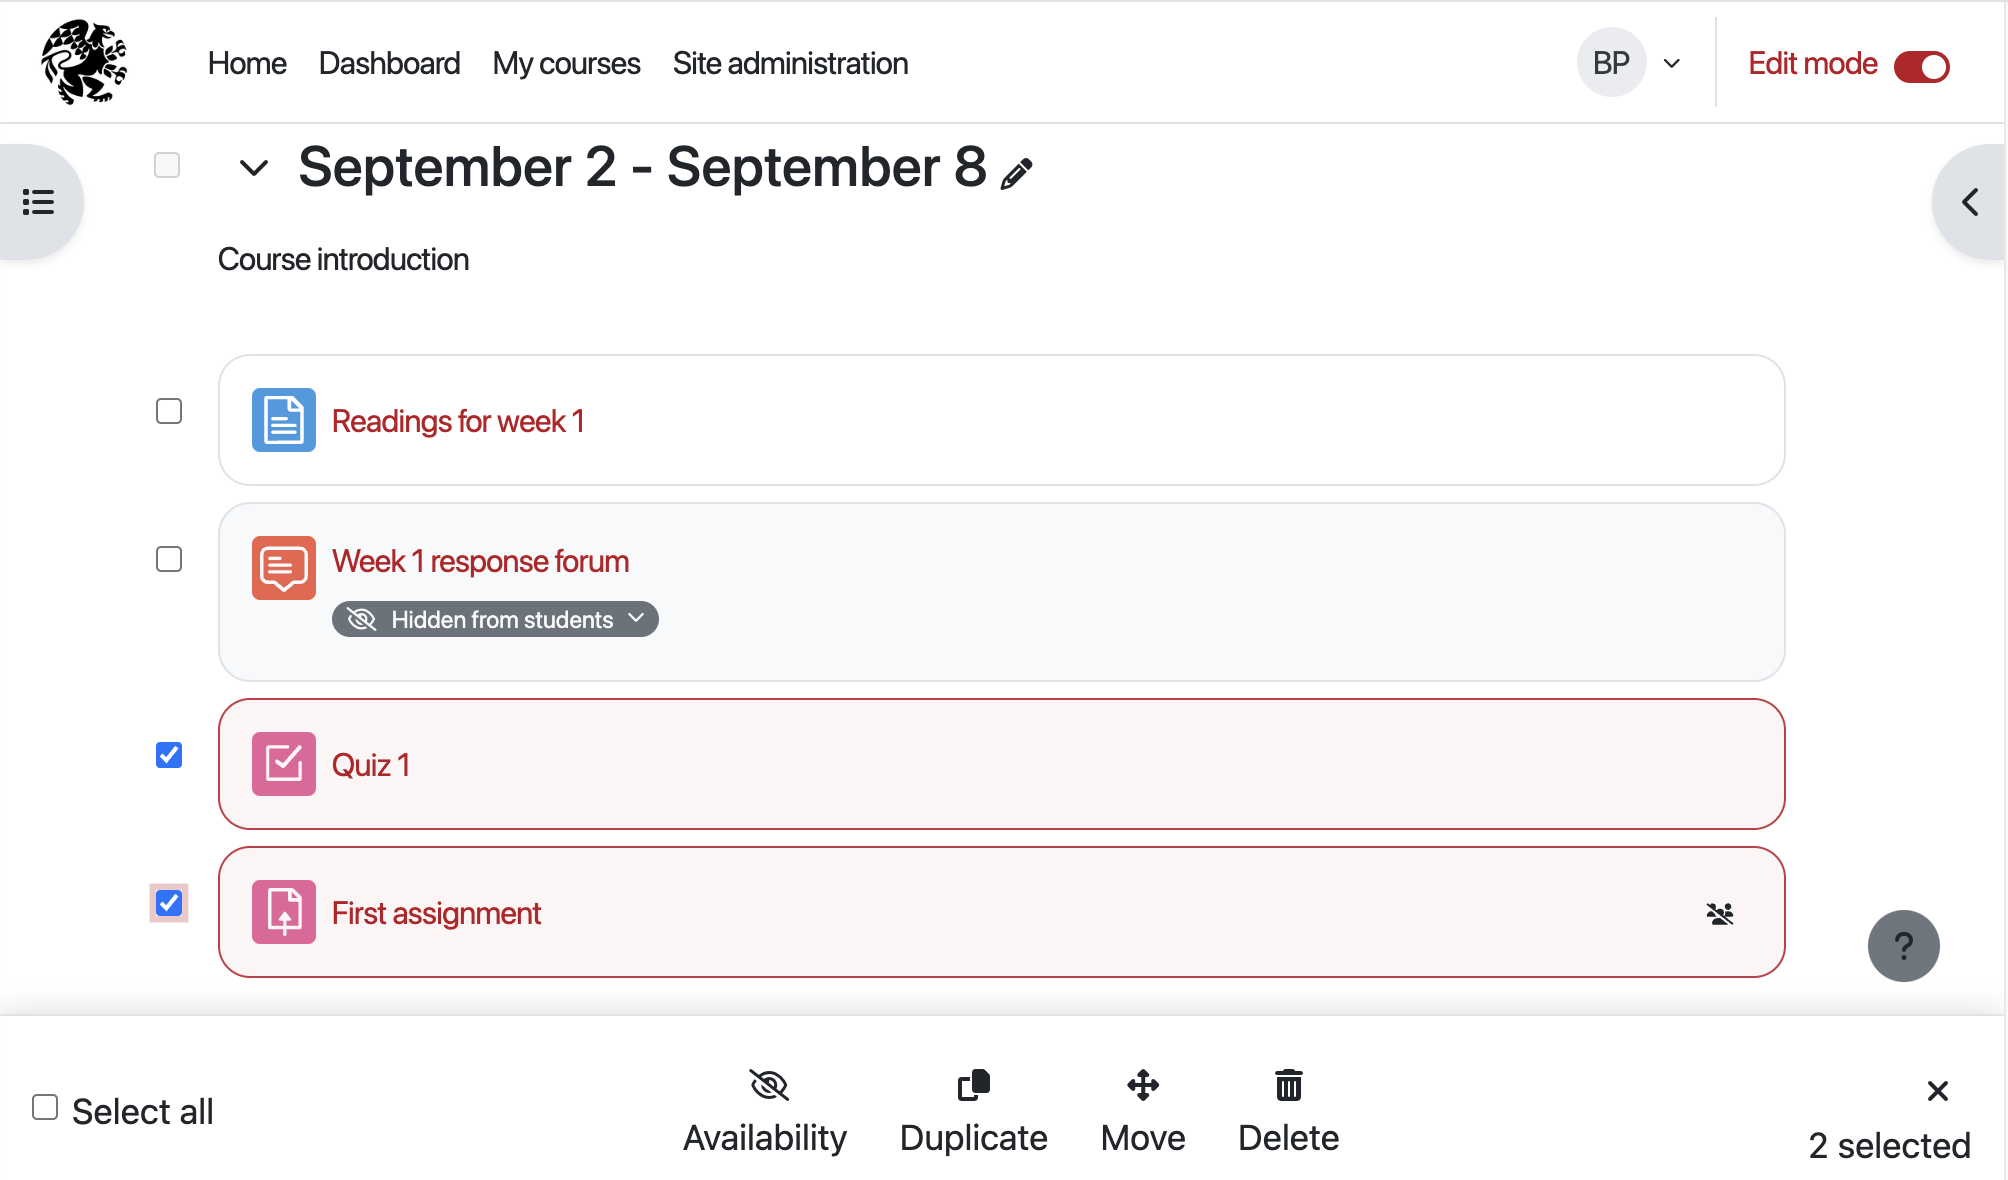Open the help question mark button
This screenshot has height=1180, width=2008.
click(1903, 946)
